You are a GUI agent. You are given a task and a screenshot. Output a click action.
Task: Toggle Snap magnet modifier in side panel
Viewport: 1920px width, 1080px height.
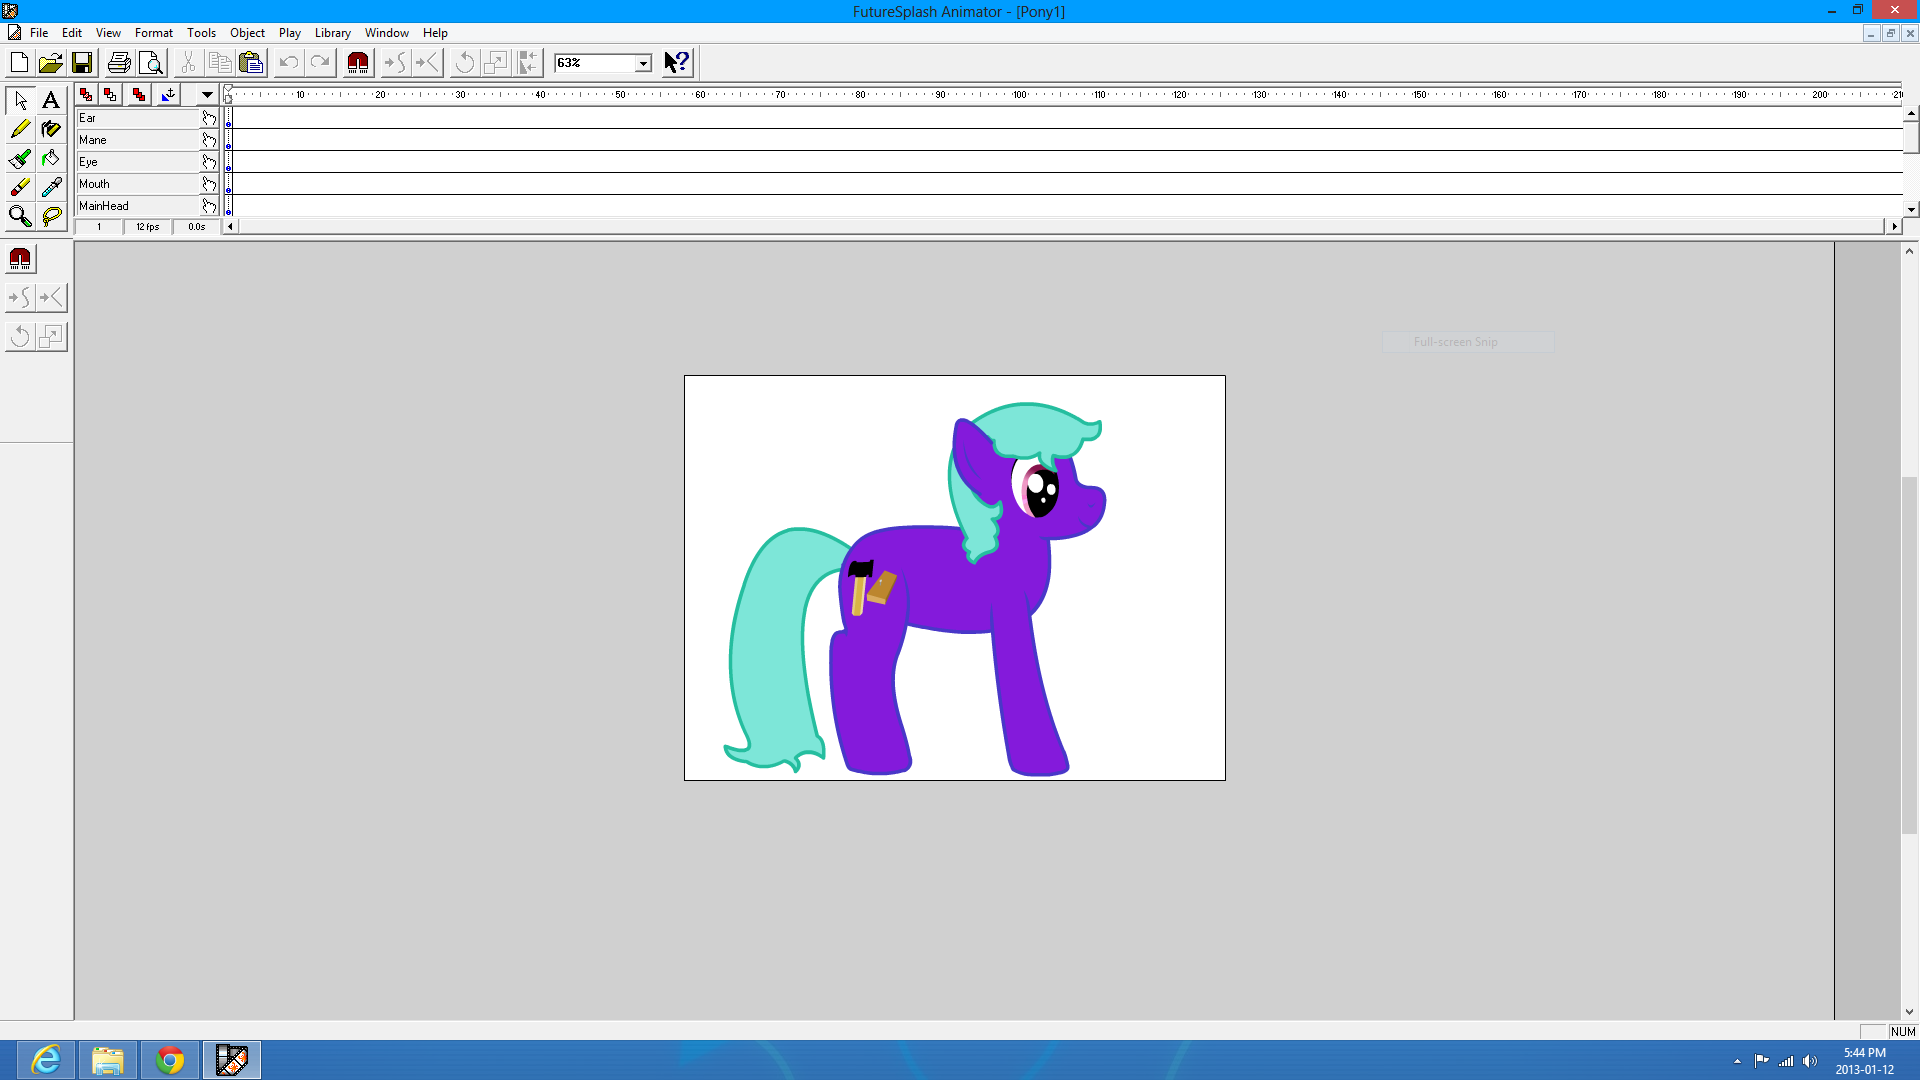click(x=20, y=259)
